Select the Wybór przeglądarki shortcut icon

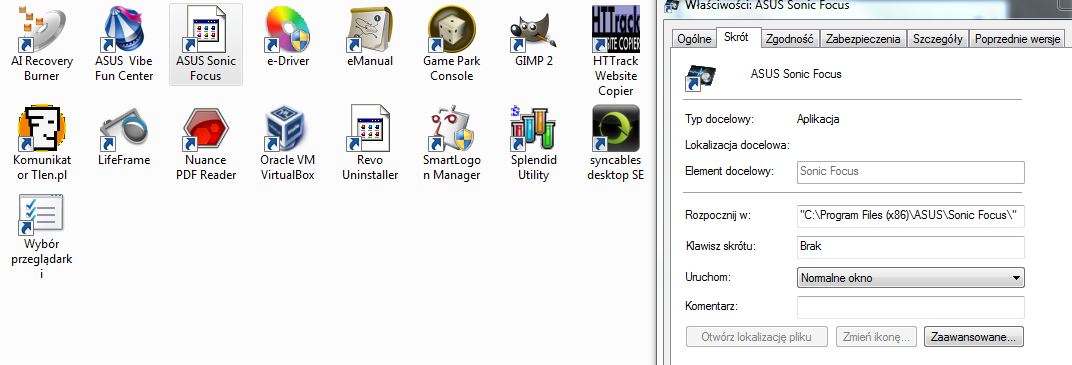(x=42, y=215)
